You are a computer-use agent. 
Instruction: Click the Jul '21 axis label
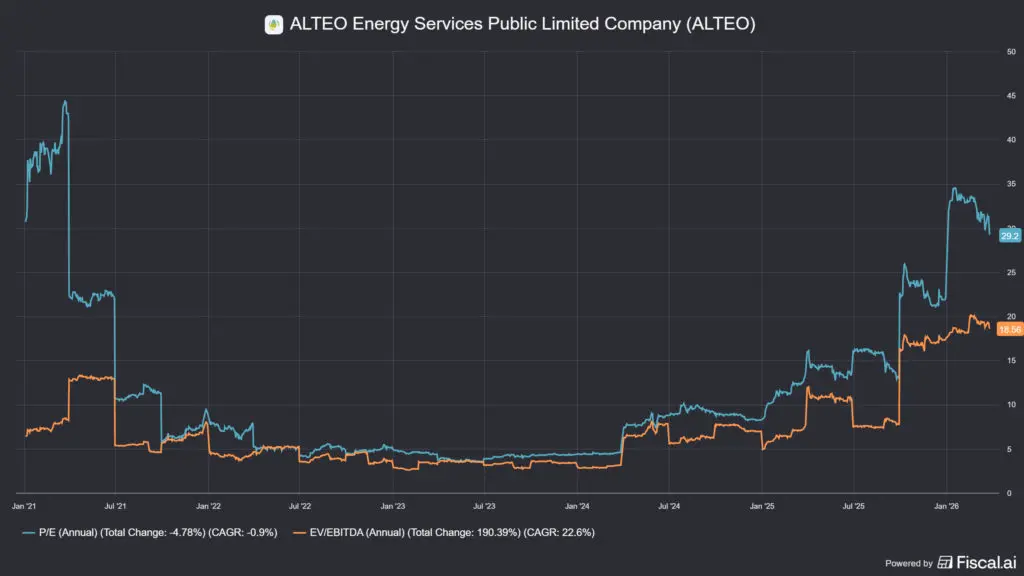(x=116, y=506)
